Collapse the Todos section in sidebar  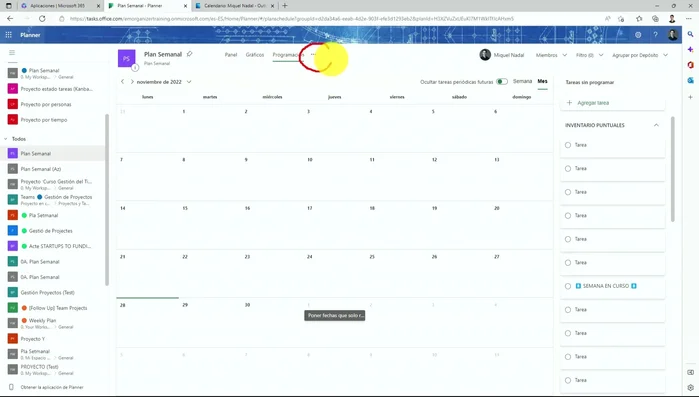point(6,139)
